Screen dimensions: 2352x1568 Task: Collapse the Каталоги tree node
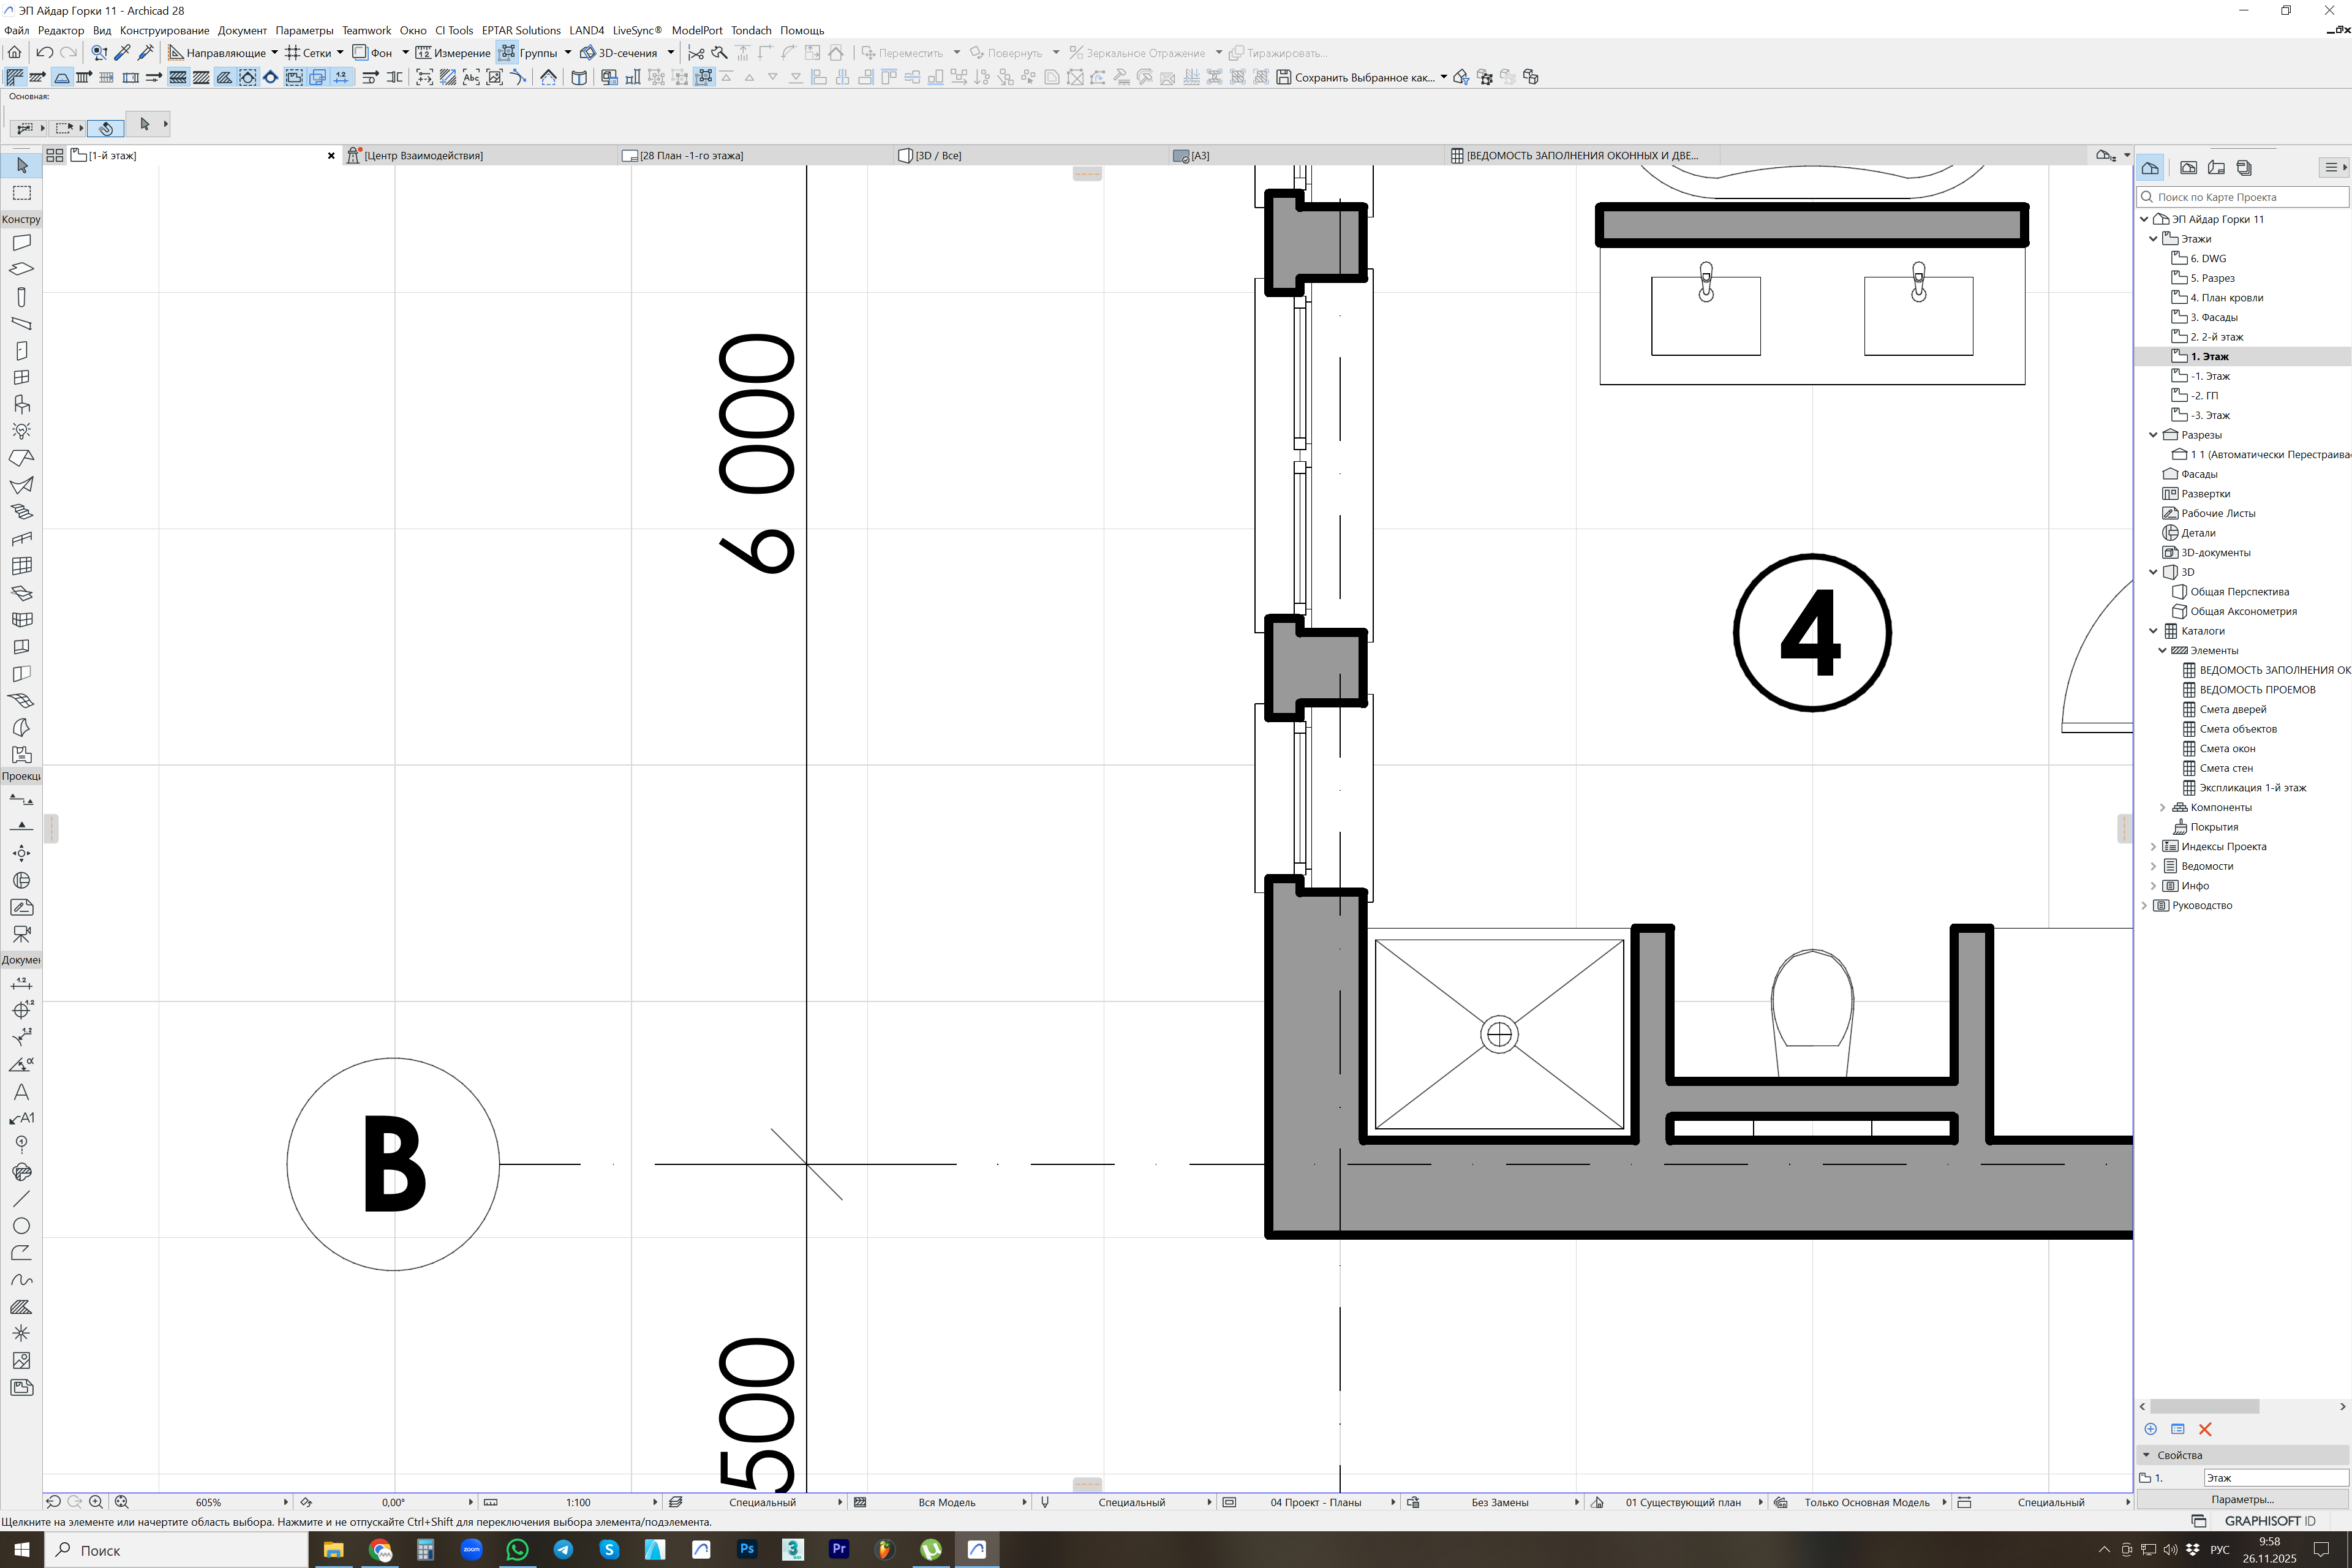[x=2153, y=631]
